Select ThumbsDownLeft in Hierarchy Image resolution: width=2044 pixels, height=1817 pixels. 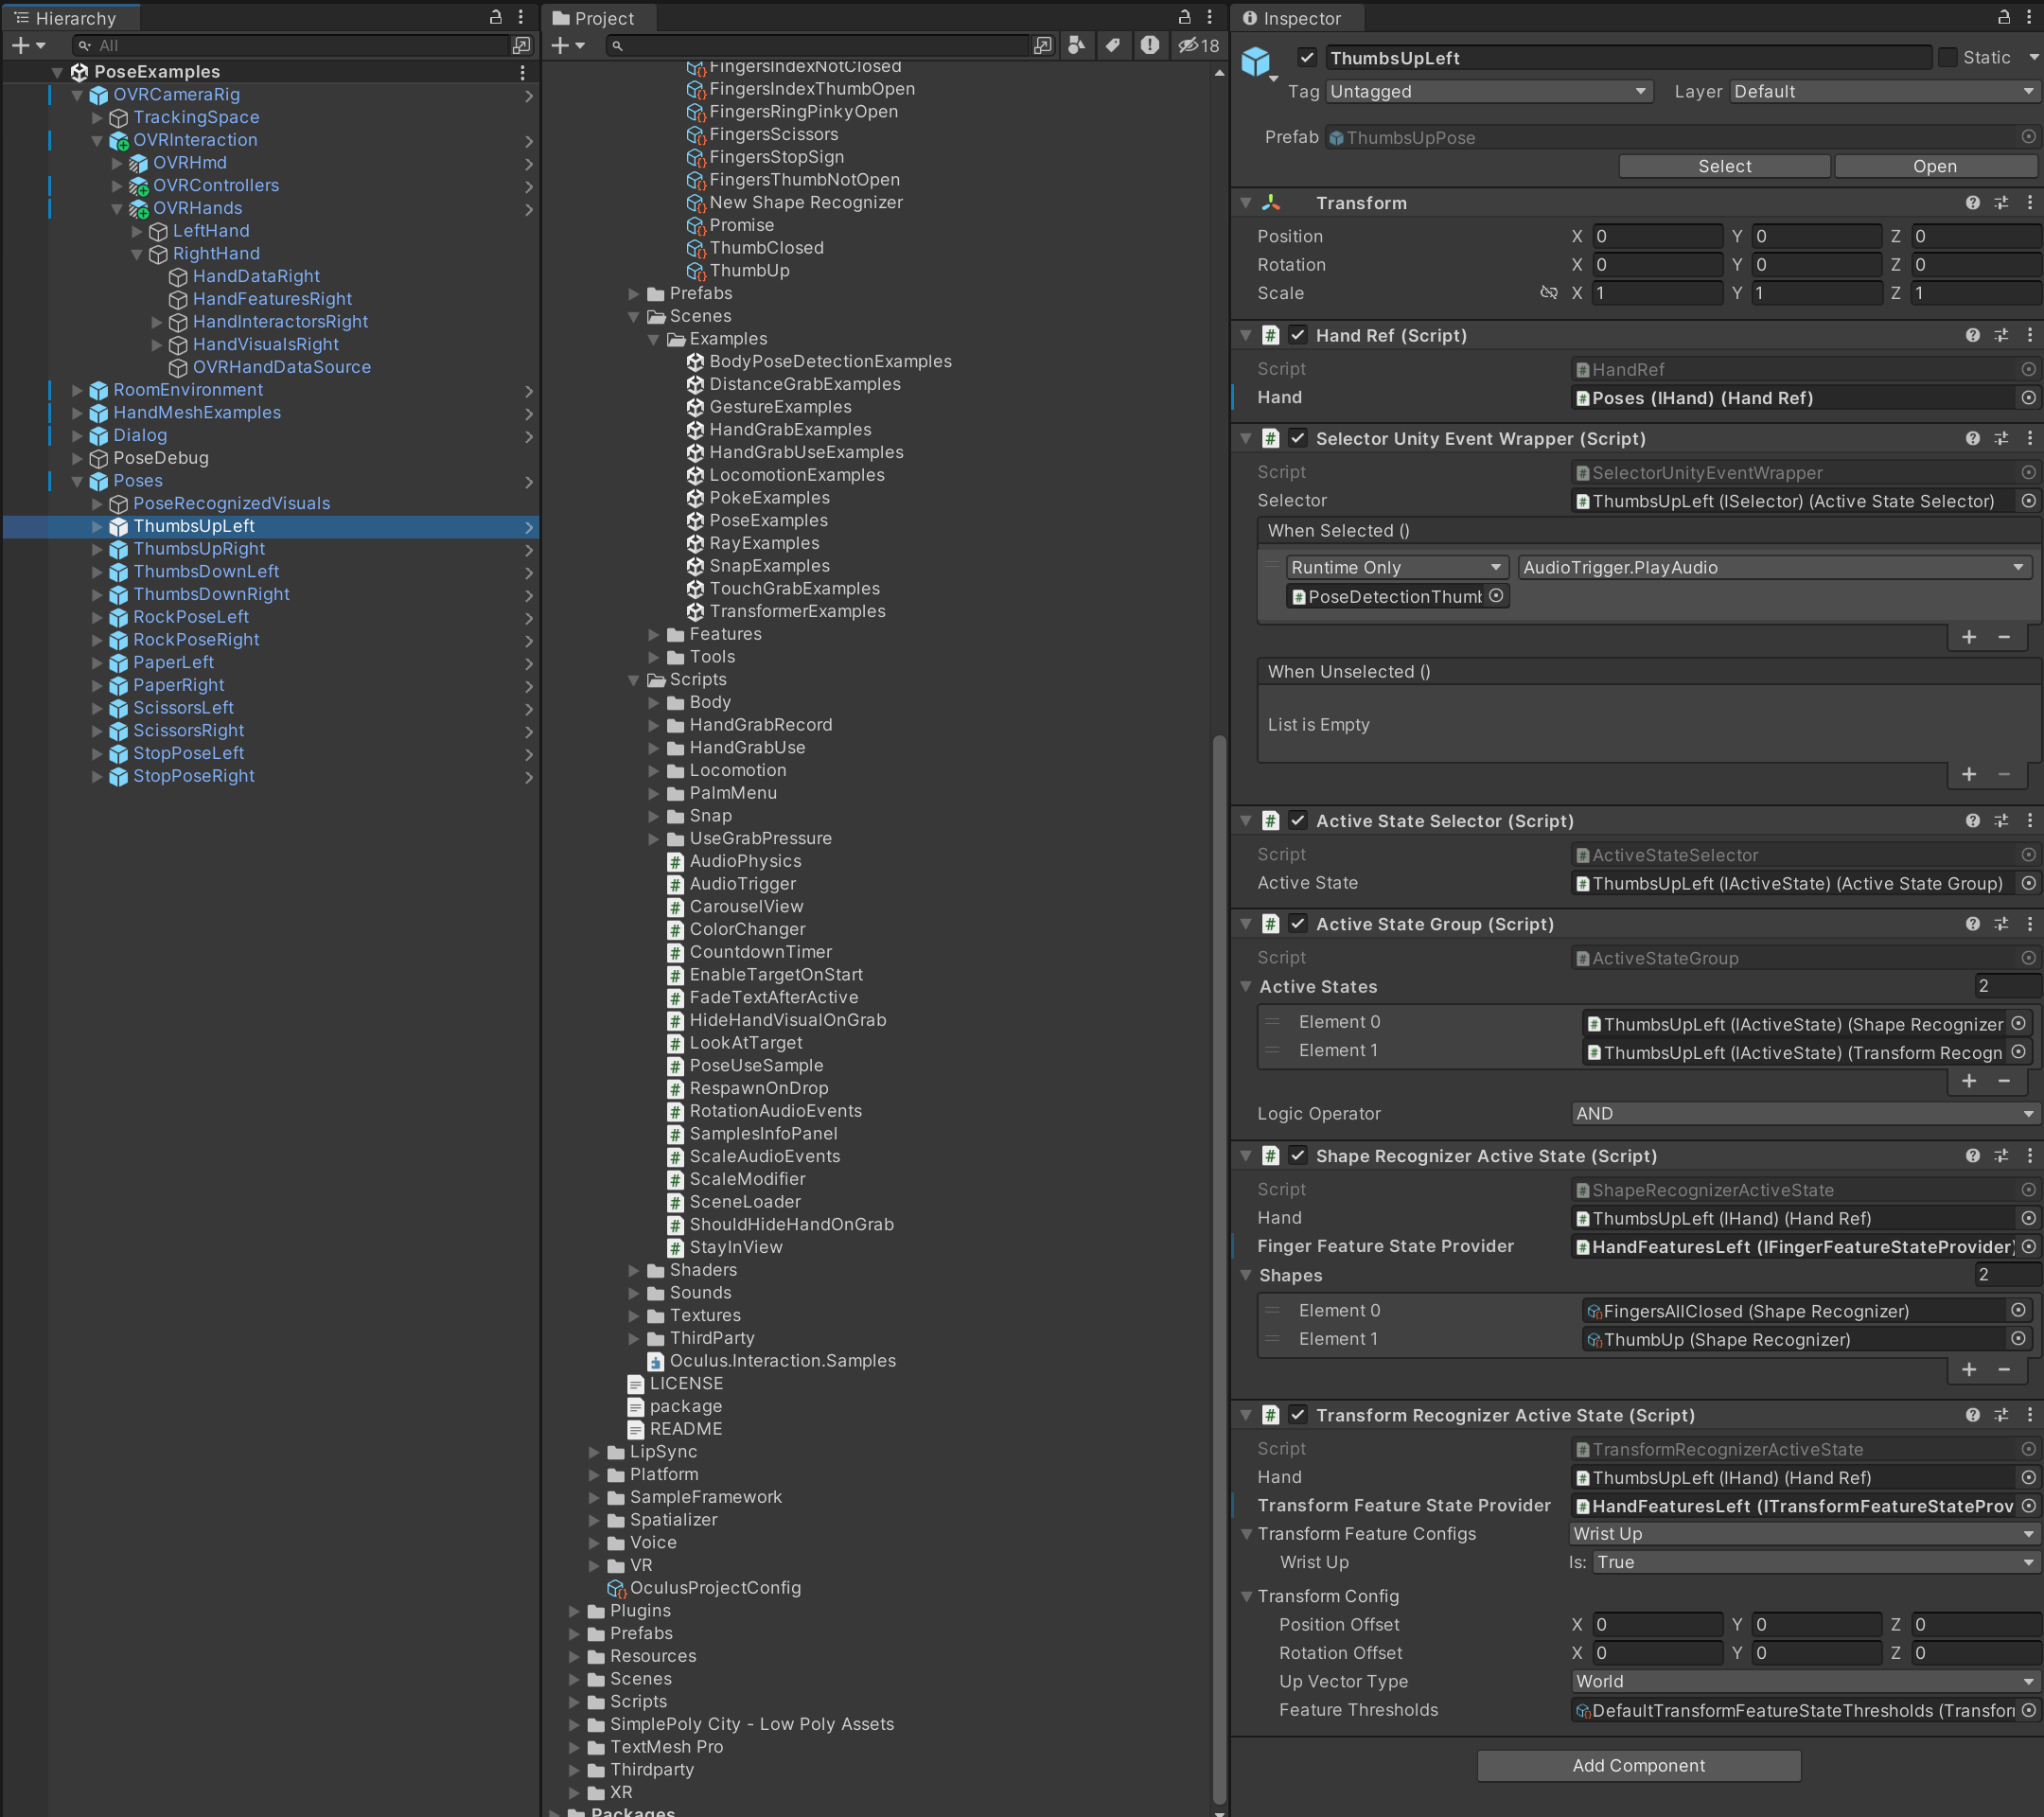[x=206, y=571]
